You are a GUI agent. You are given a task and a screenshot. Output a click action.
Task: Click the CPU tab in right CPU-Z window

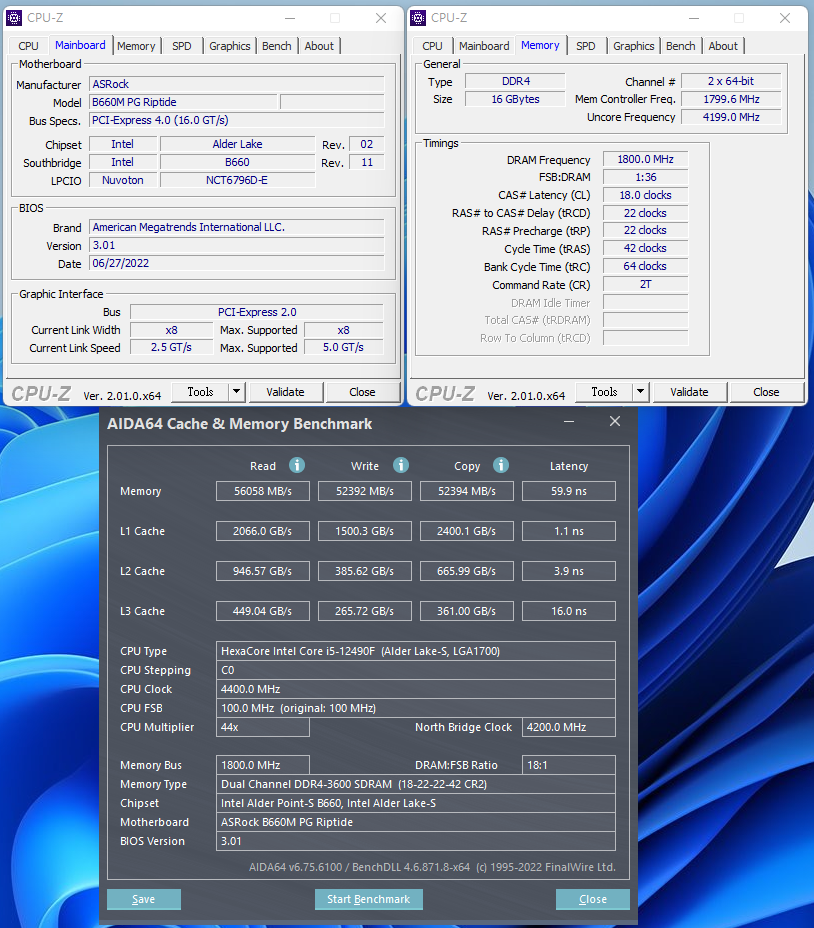click(x=432, y=46)
